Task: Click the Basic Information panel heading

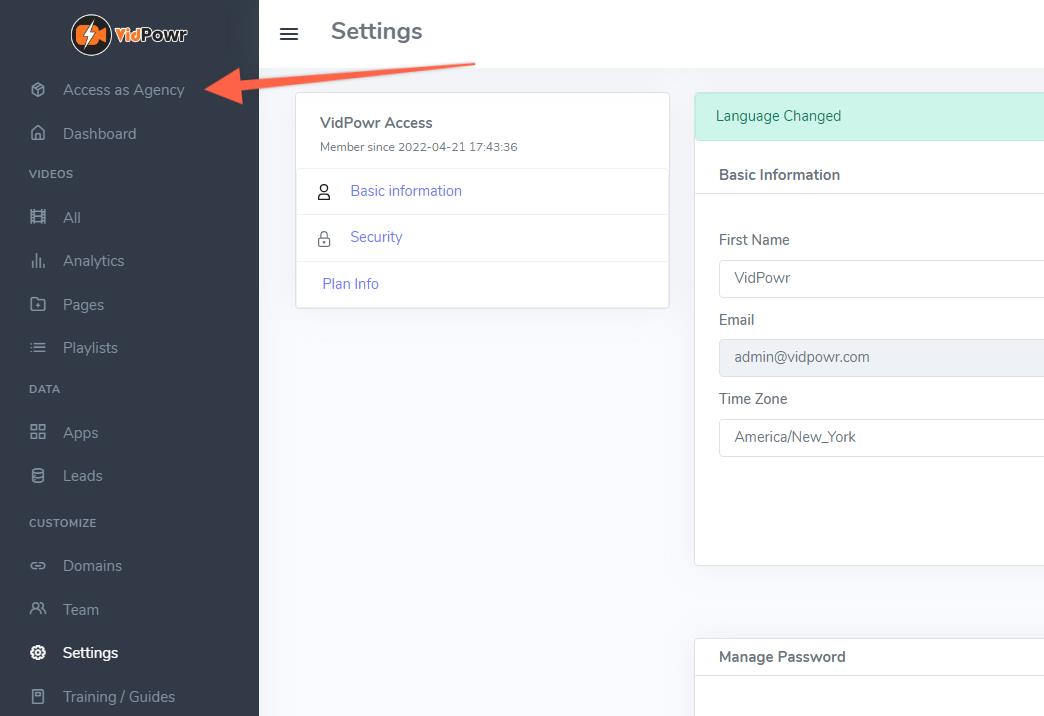Action: pos(779,175)
